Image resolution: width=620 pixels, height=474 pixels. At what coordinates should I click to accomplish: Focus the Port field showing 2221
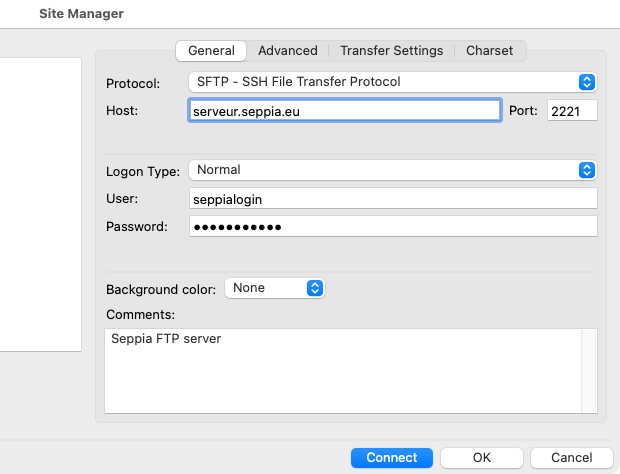(x=571, y=111)
